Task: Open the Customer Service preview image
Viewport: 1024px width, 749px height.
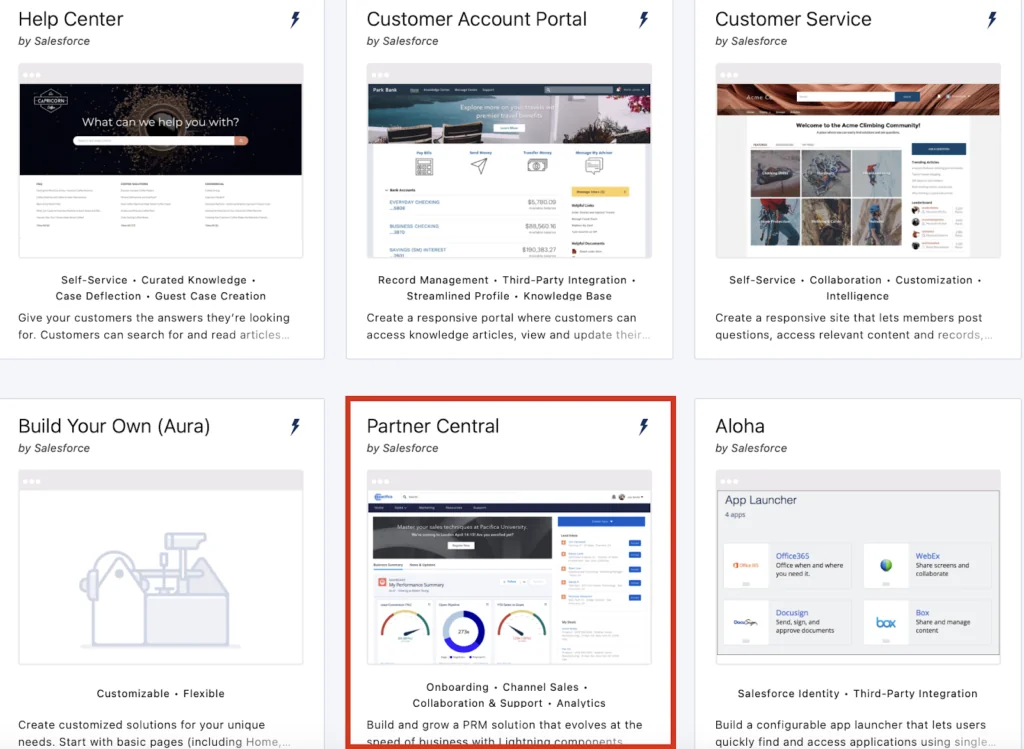Action: pos(858,161)
